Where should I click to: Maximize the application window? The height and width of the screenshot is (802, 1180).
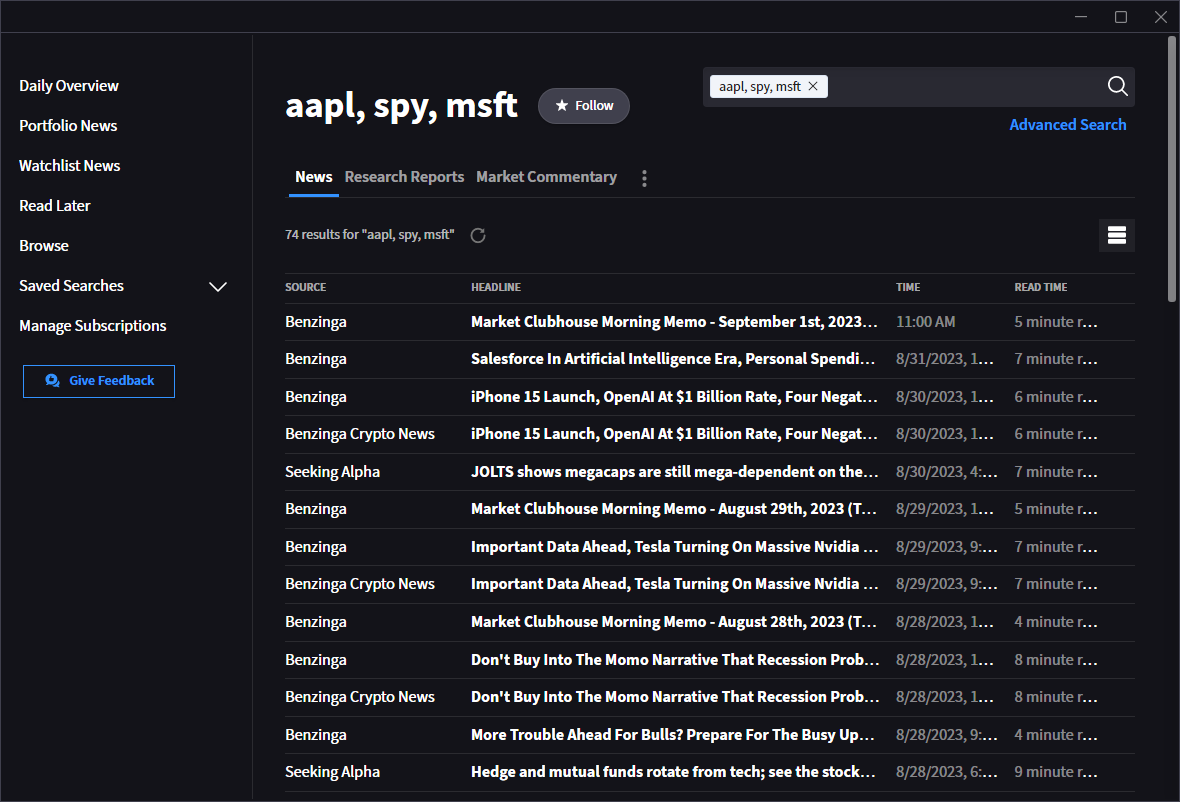click(x=1121, y=17)
